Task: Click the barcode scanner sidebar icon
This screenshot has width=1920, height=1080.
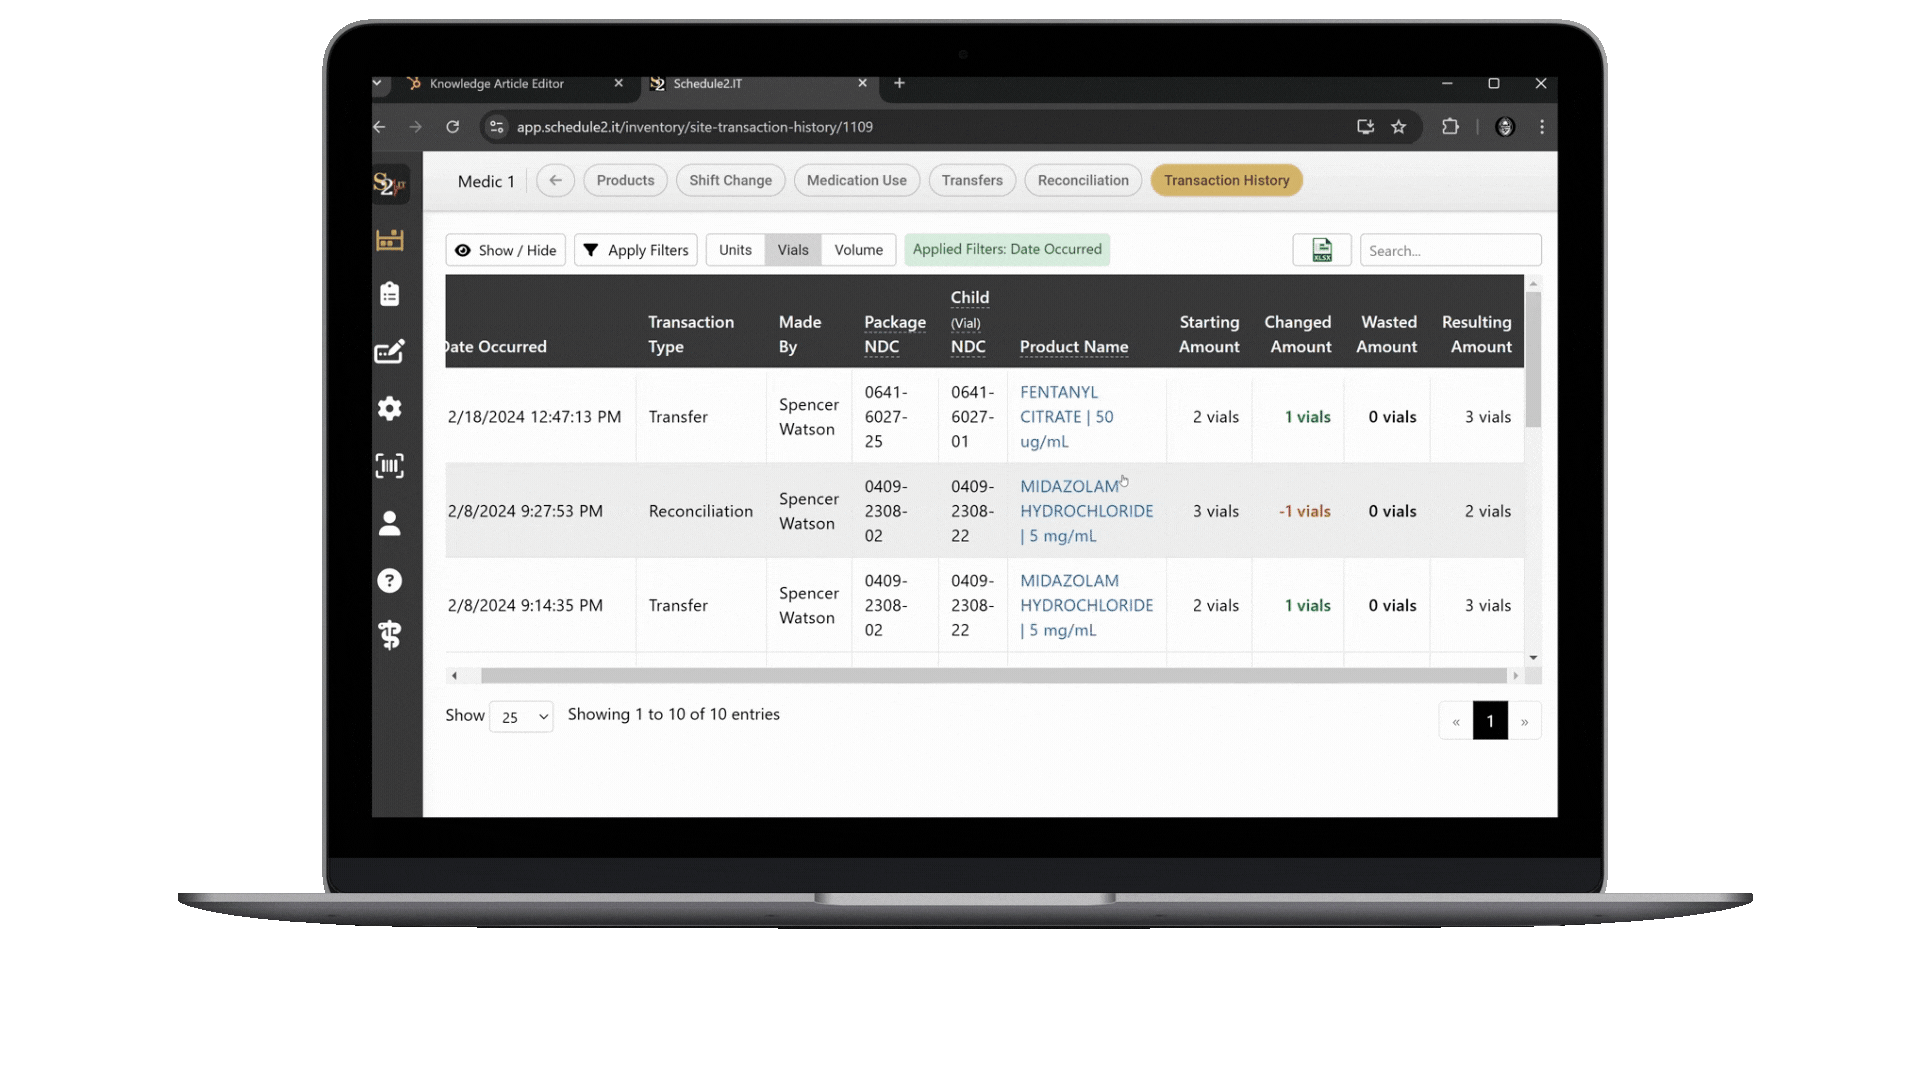Action: pos(389,466)
